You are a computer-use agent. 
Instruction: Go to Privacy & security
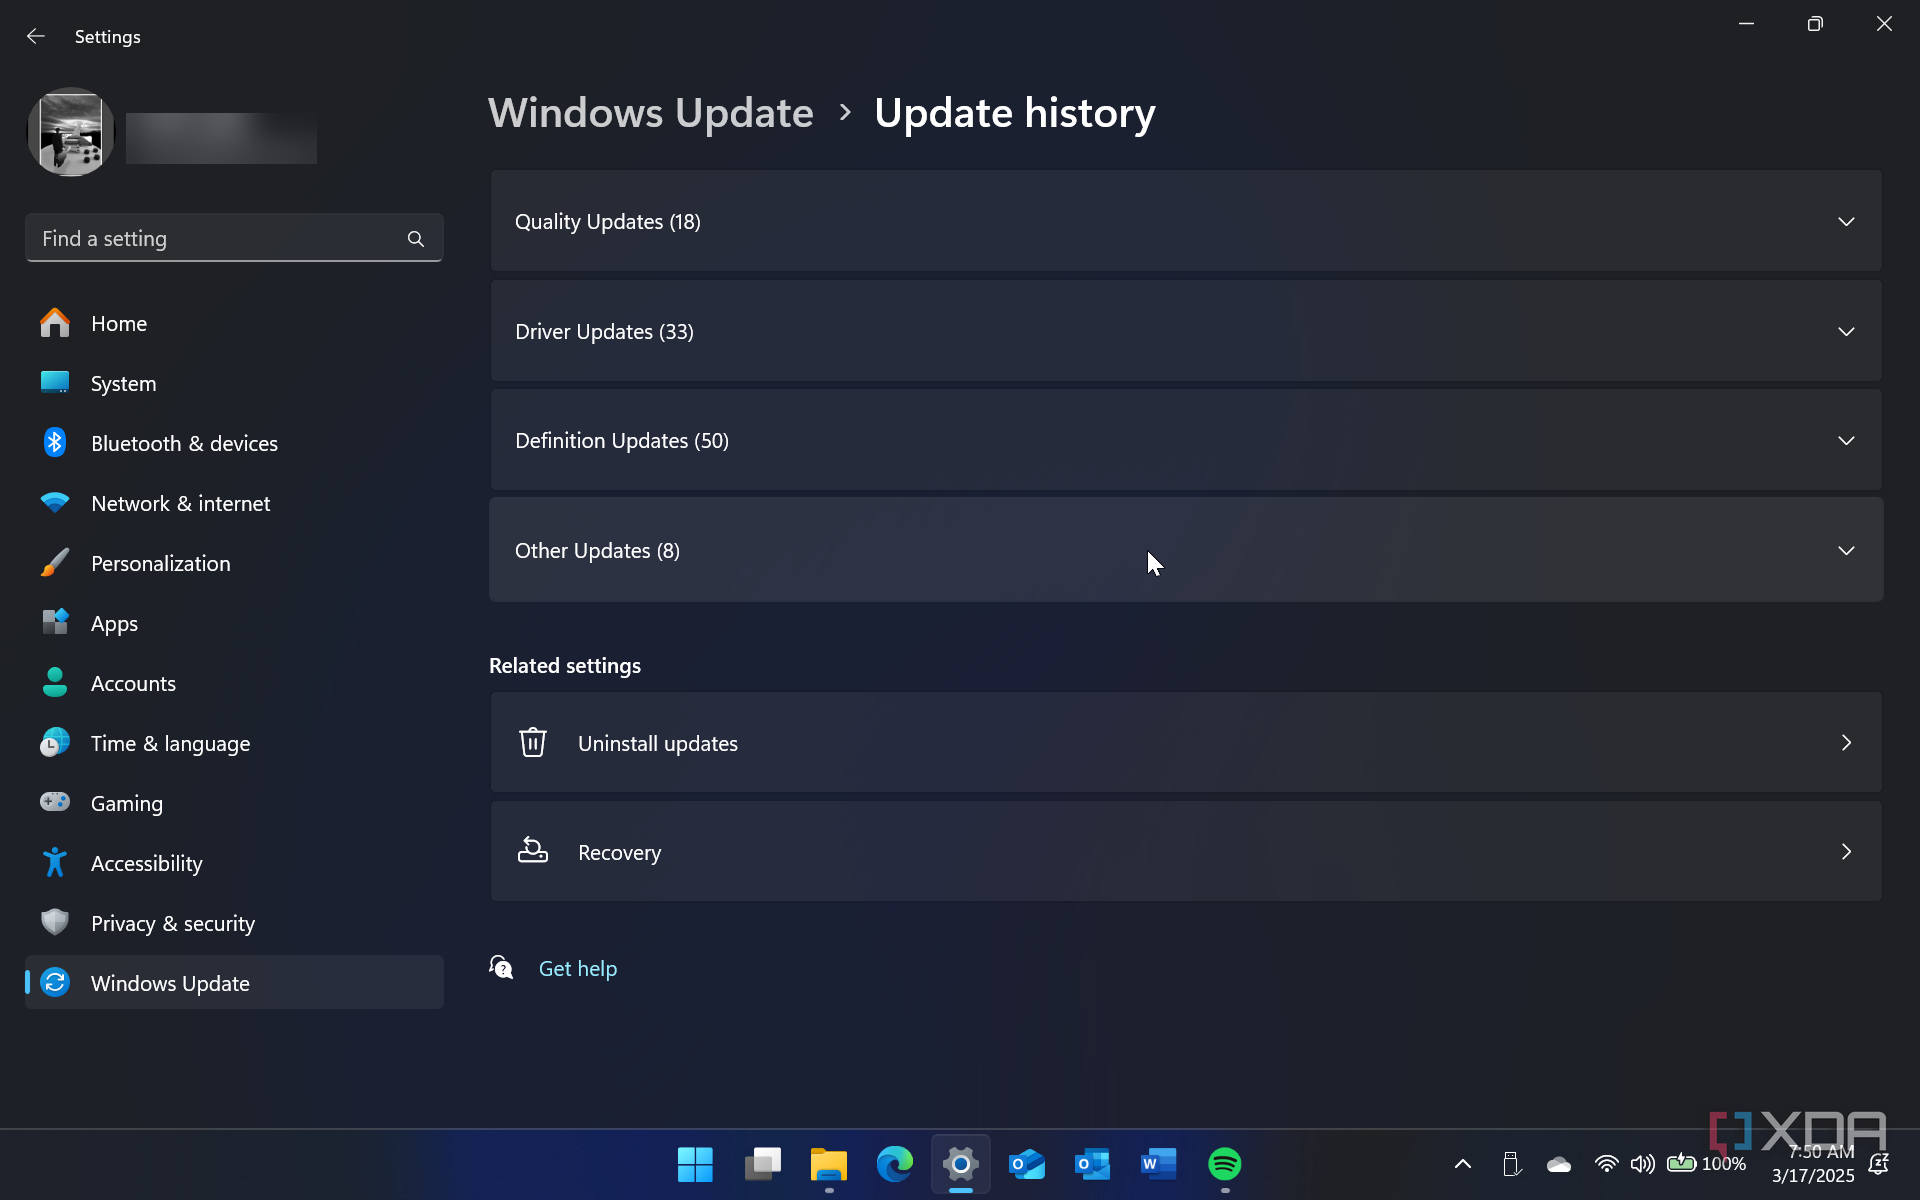[x=234, y=923]
